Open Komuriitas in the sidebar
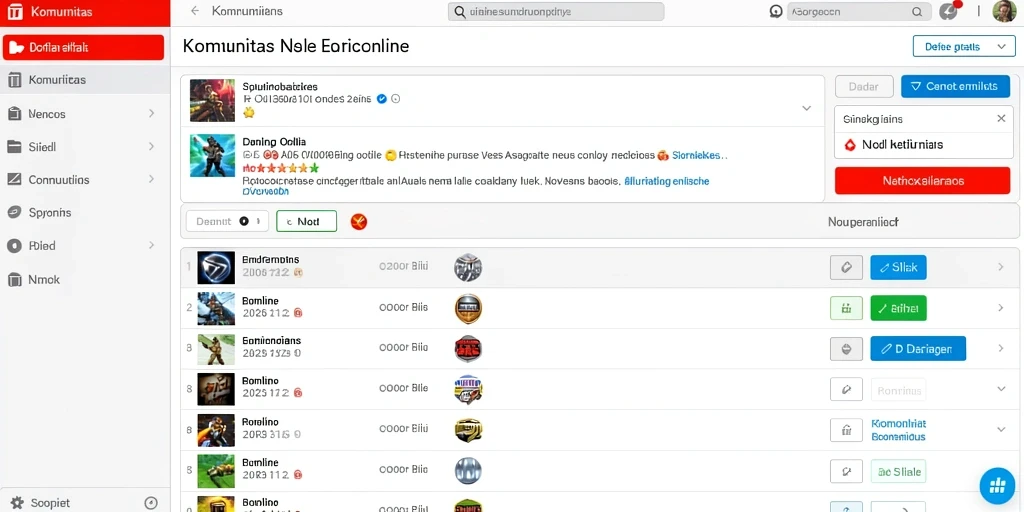 click(x=85, y=80)
